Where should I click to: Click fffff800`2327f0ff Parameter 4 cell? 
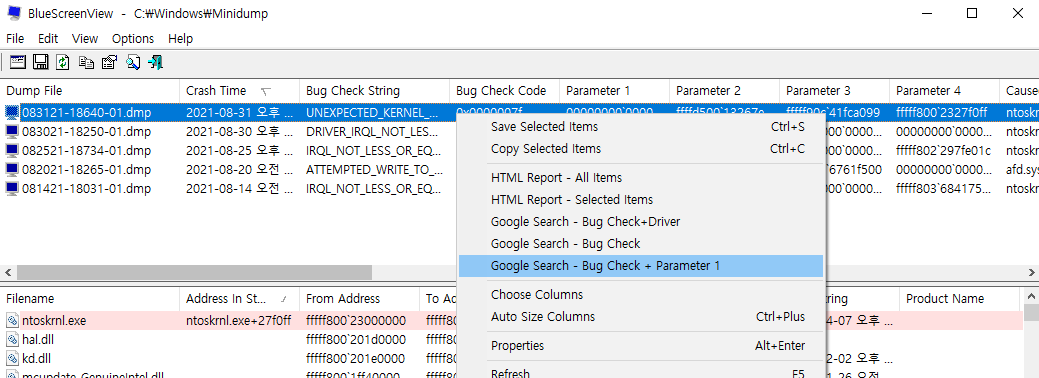tap(942, 112)
